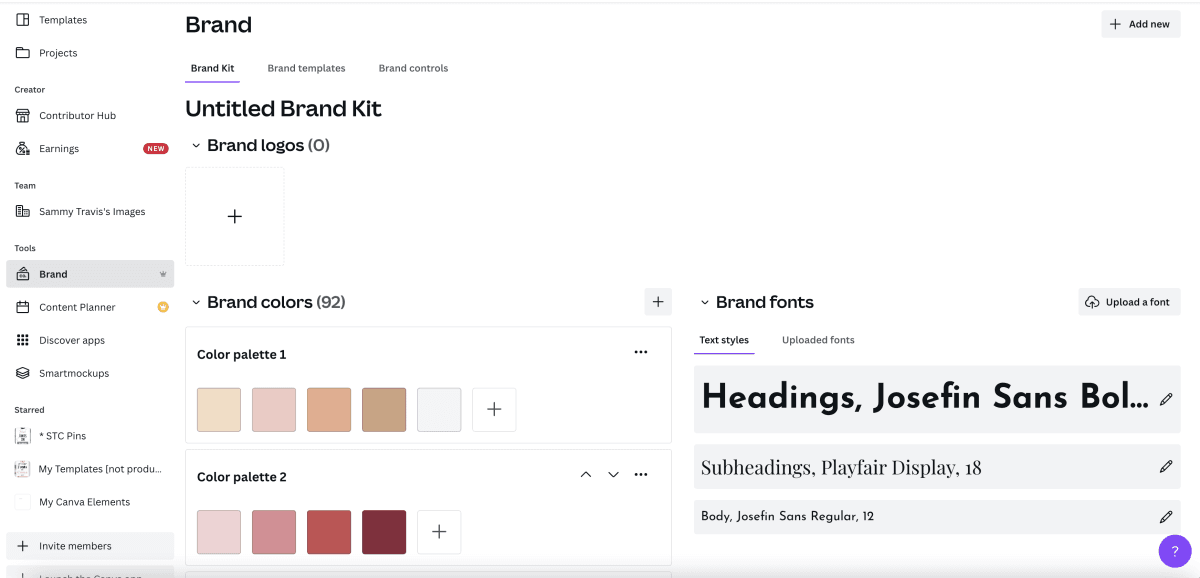
Task: Switch to the Brand Kit tab
Action: click(x=212, y=69)
